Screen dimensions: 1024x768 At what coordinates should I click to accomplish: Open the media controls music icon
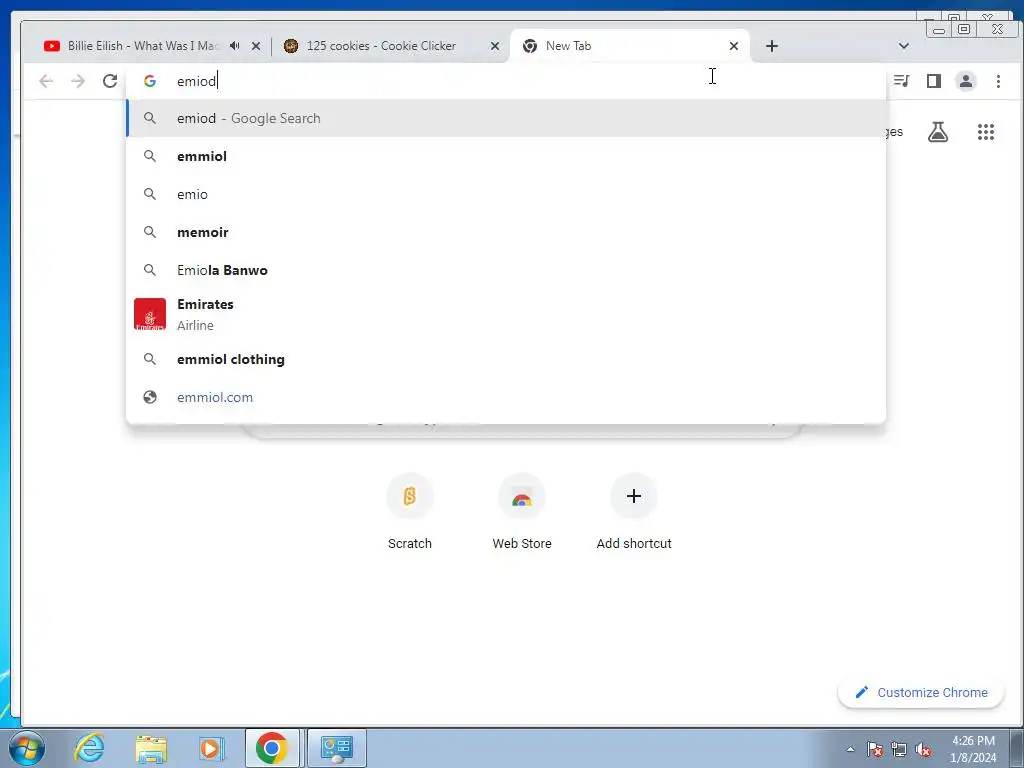click(902, 81)
